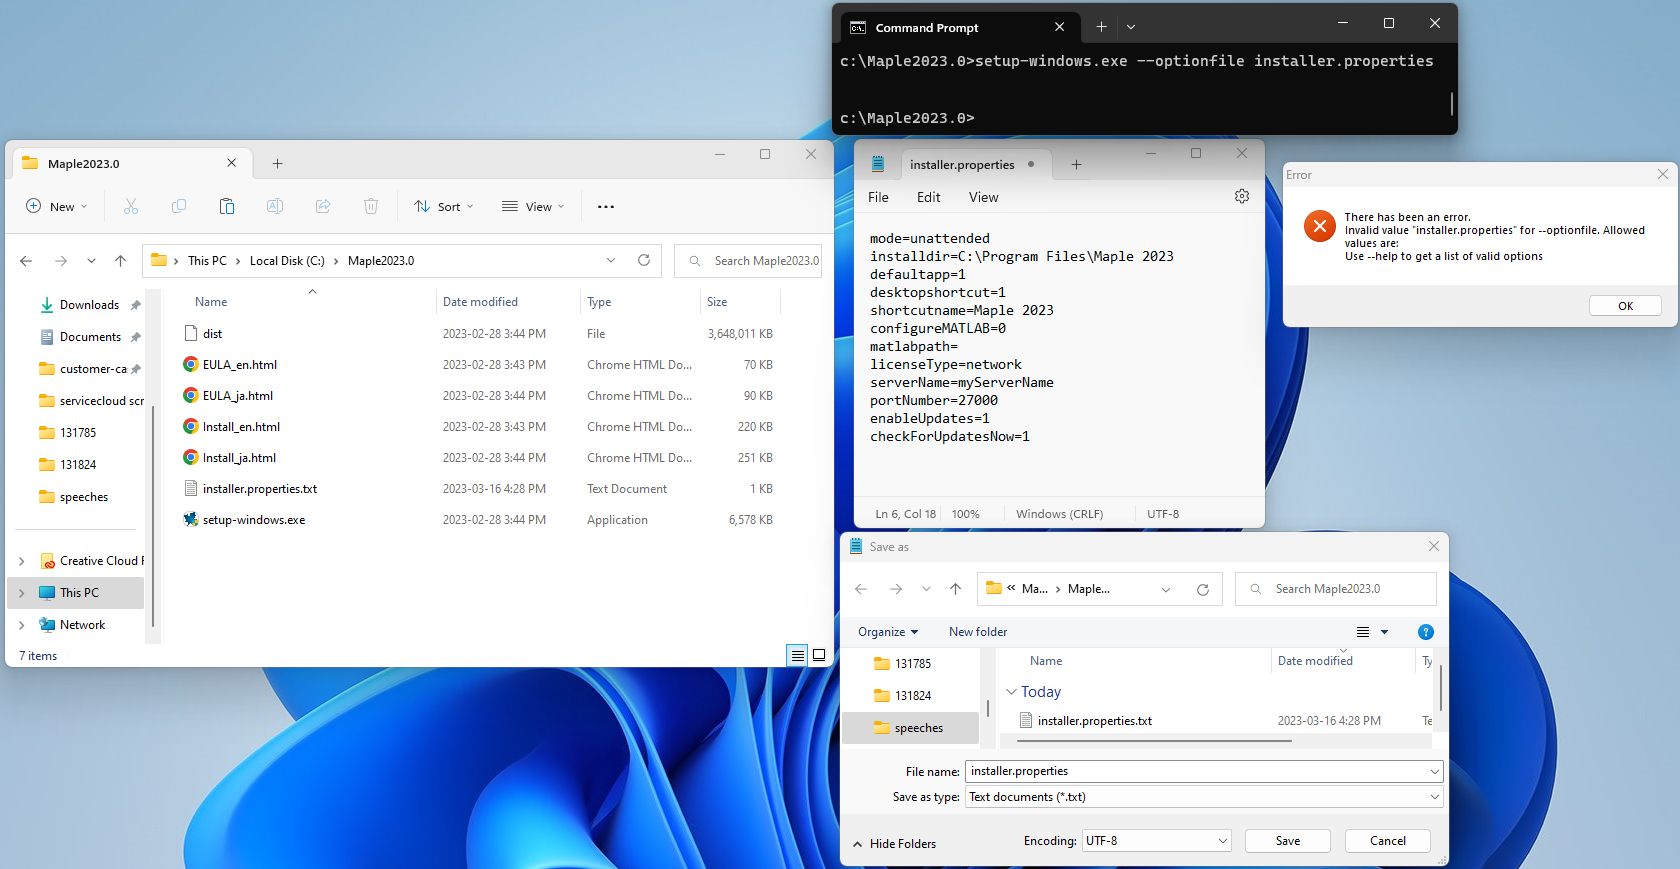The width and height of the screenshot is (1680, 869).
Task: Click the Search Maple2023.0 box in File Explorer
Action: click(748, 261)
